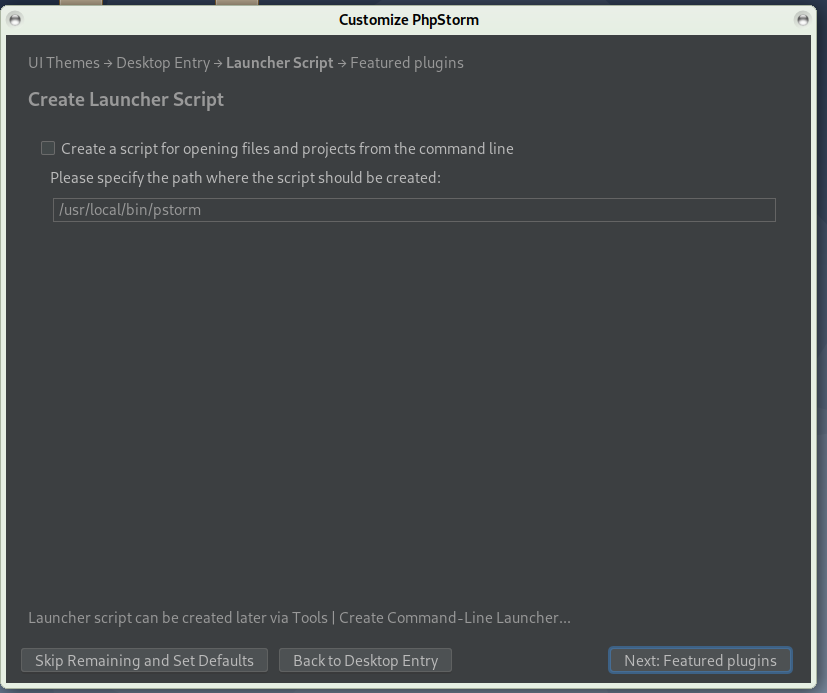Go back to Desktop Entry step
This screenshot has width=827, height=693.
tap(365, 660)
